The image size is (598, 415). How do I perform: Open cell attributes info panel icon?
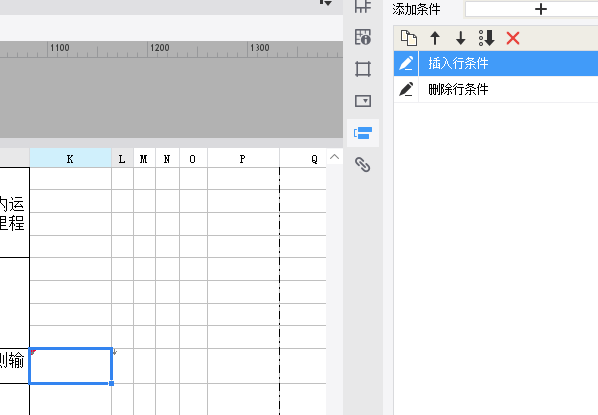tap(363, 37)
